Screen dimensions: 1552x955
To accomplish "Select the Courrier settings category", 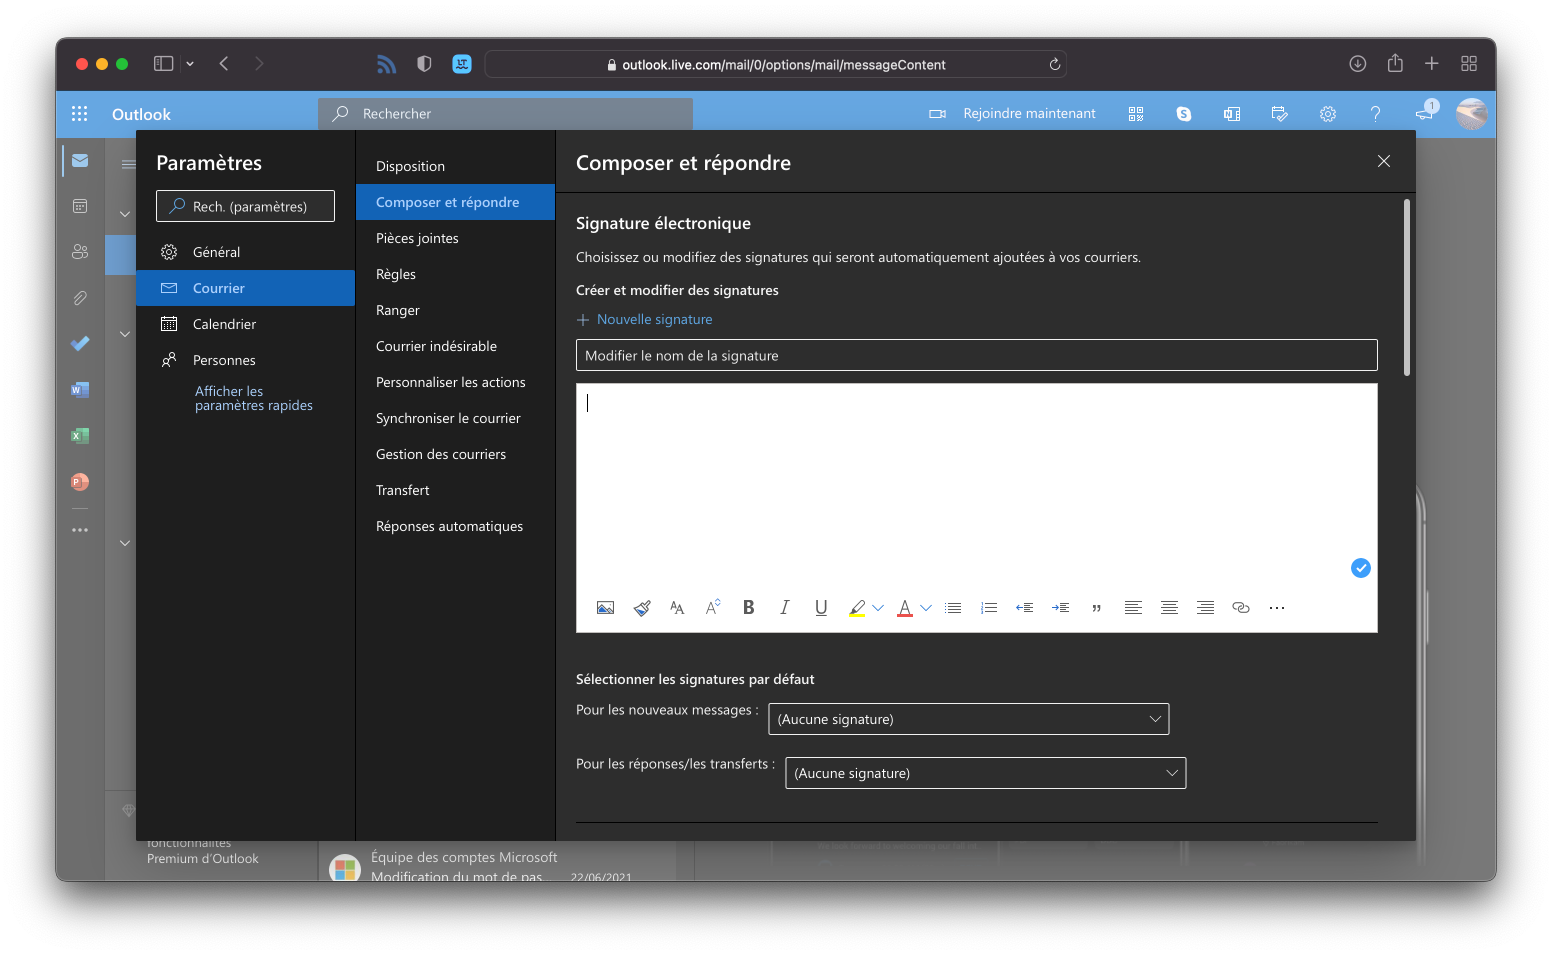I will (245, 288).
